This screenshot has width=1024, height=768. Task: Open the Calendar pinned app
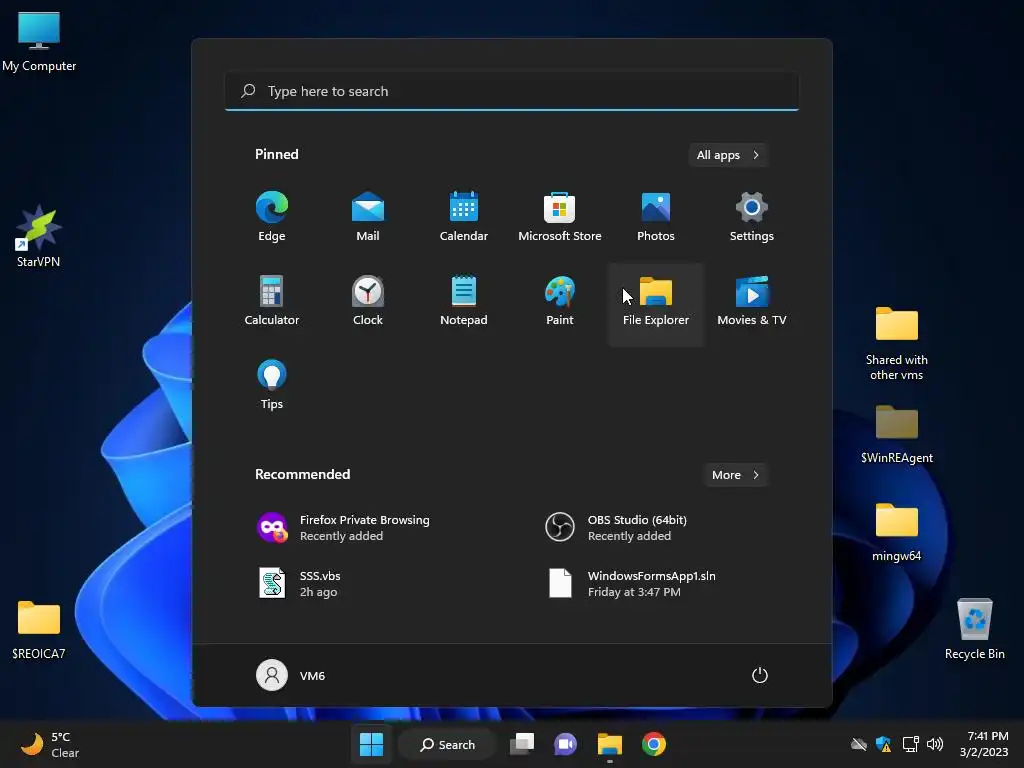pyautogui.click(x=464, y=217)
